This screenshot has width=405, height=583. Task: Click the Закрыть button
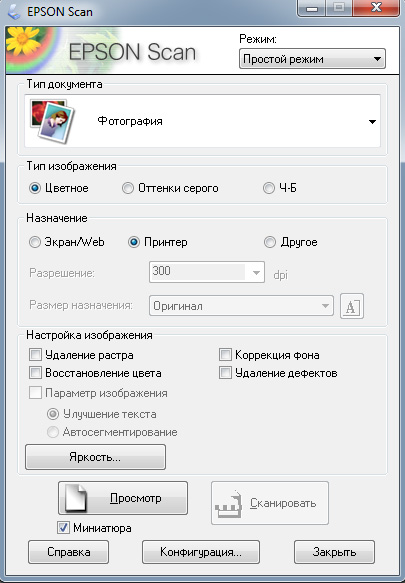point(334,552)
